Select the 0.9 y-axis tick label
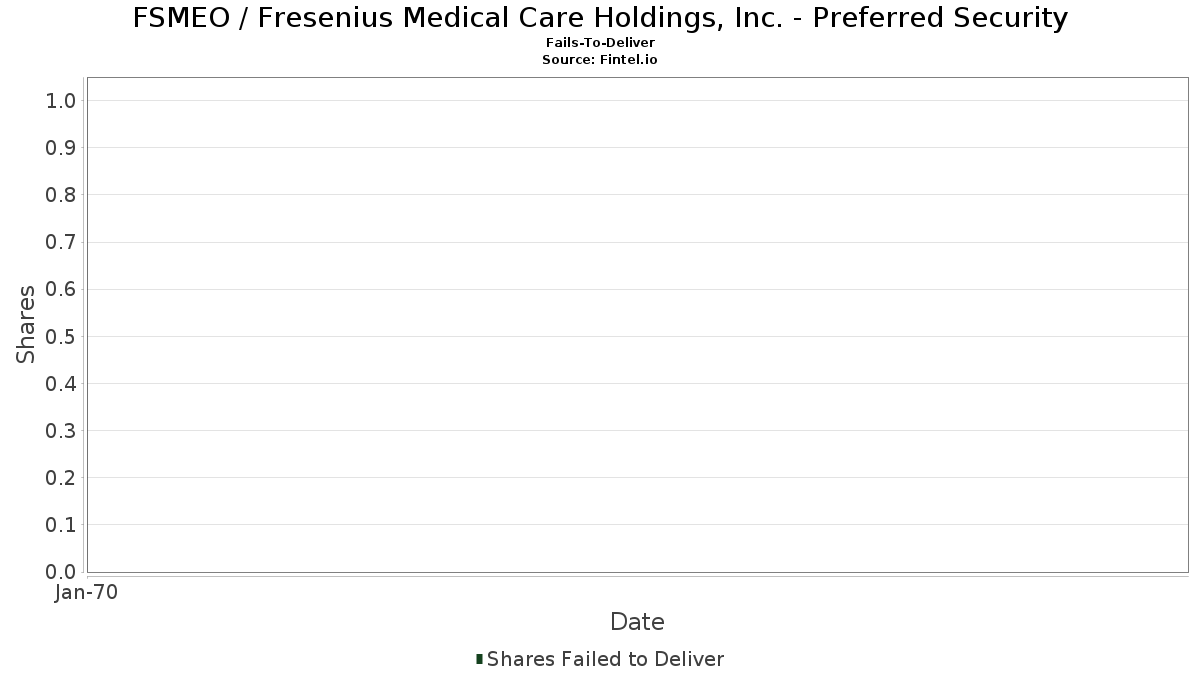 61,148
